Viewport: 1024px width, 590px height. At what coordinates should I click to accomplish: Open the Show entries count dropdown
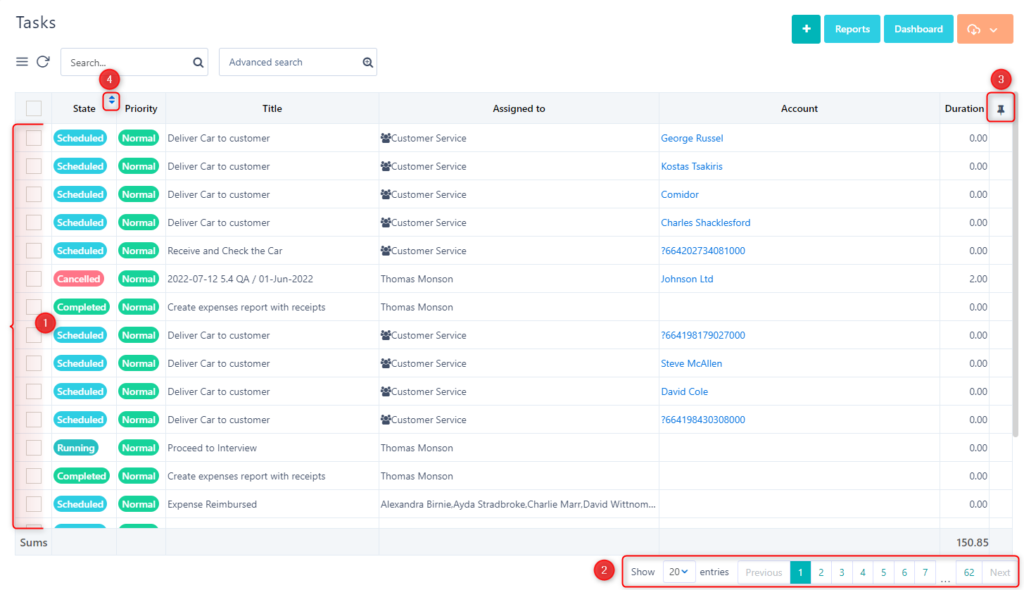click(x=679, y=571)
